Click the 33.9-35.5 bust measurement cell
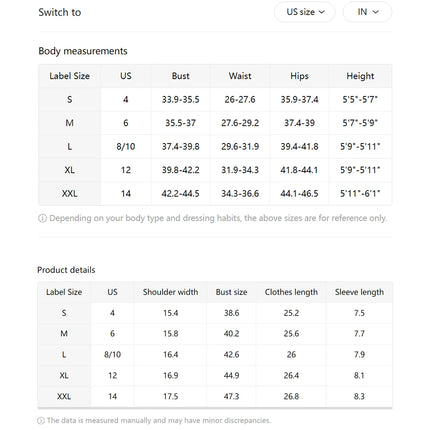Screen dimensions: 430x430 [x=181, y=99]
